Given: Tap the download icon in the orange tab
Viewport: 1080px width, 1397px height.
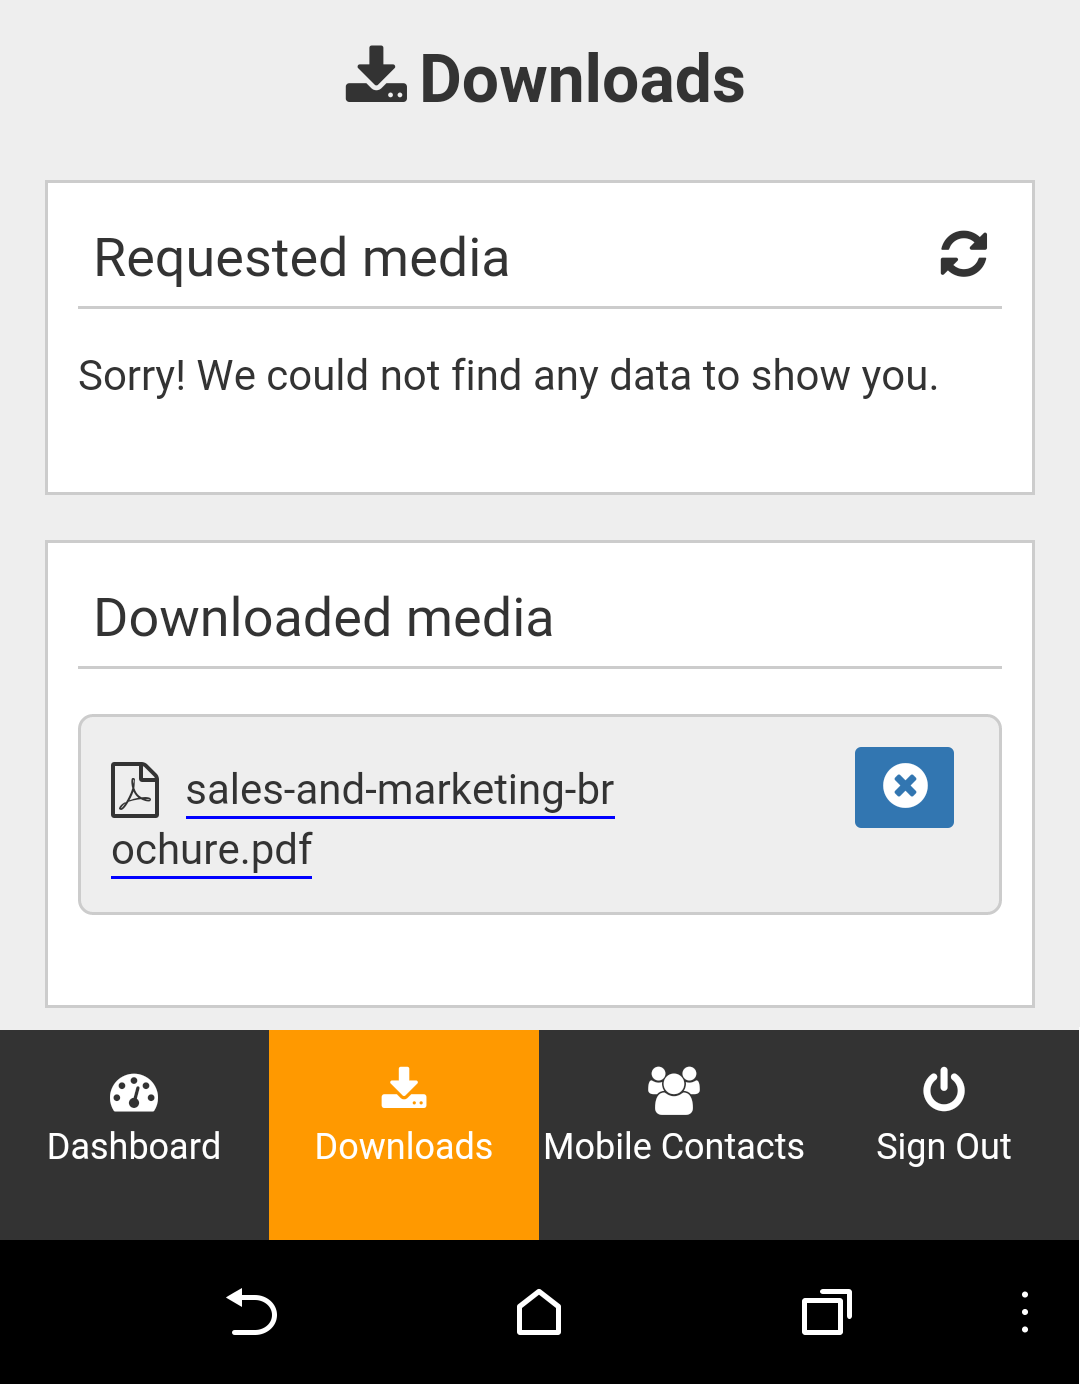Looking at the screenshot, I should (x=404, y=1089).
